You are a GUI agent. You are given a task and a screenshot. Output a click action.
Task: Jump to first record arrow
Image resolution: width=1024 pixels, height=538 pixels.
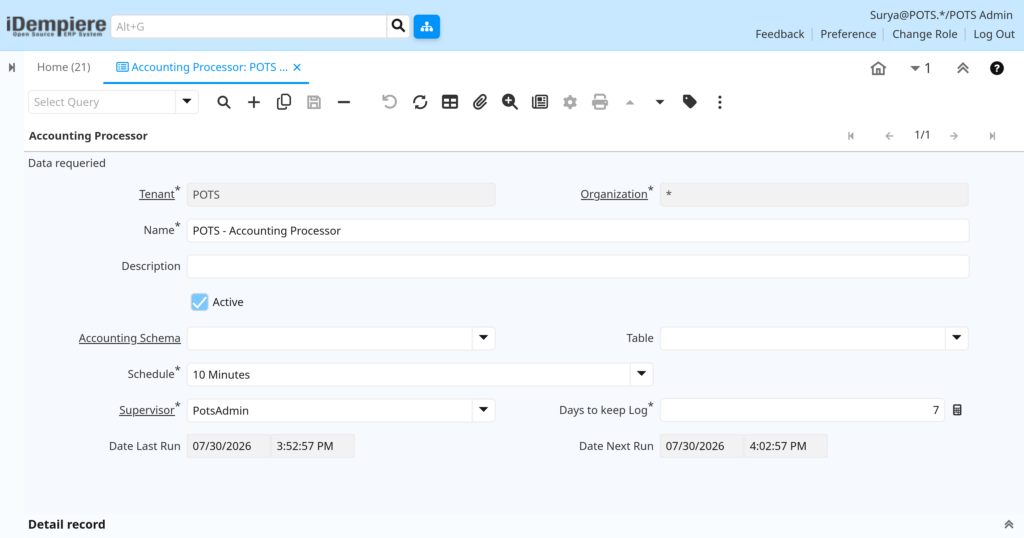(851, 136)
